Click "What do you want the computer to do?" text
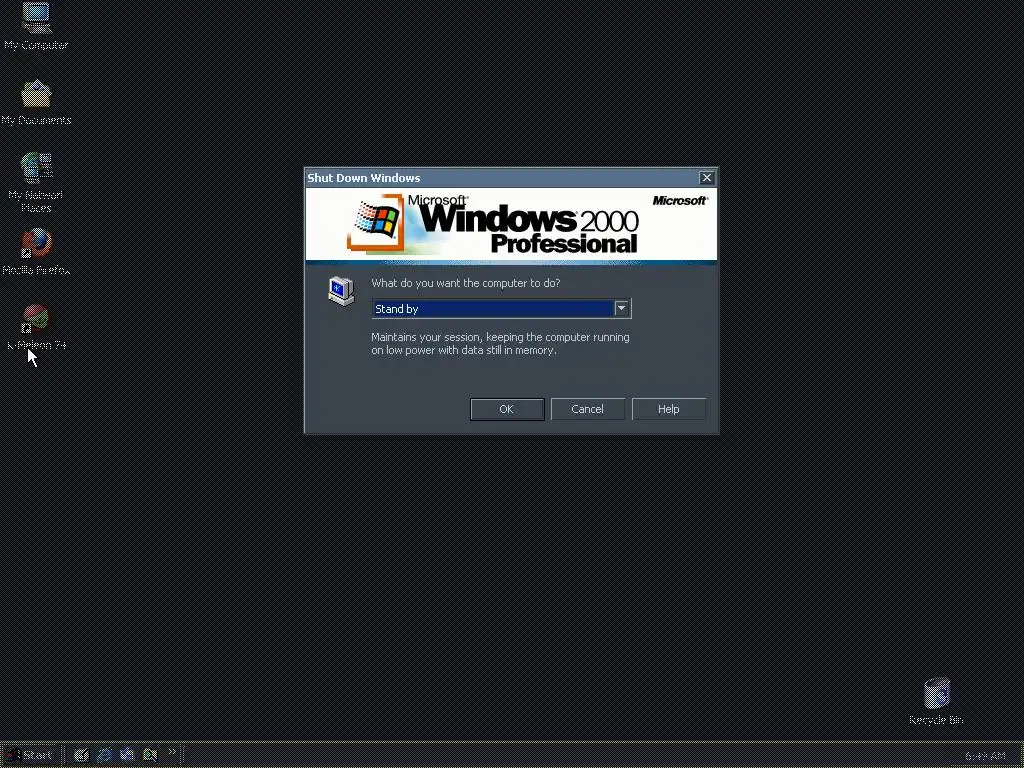This screenshot has width=1024, height=768. click(x=466, y=283)
